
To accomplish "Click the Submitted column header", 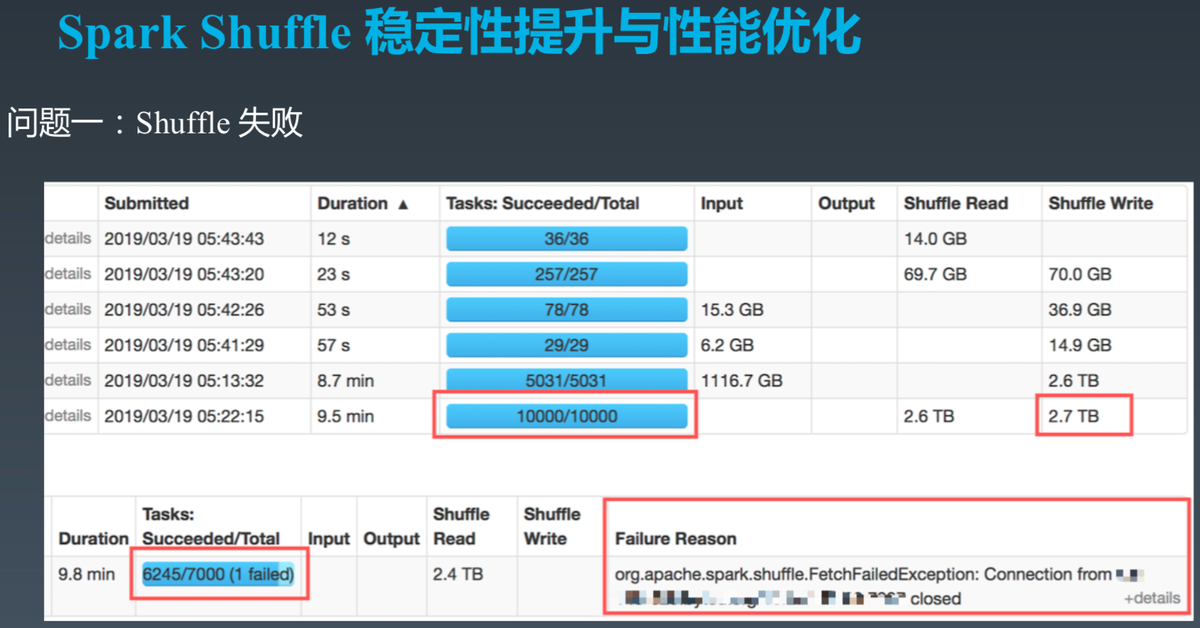I will (147, 203).
